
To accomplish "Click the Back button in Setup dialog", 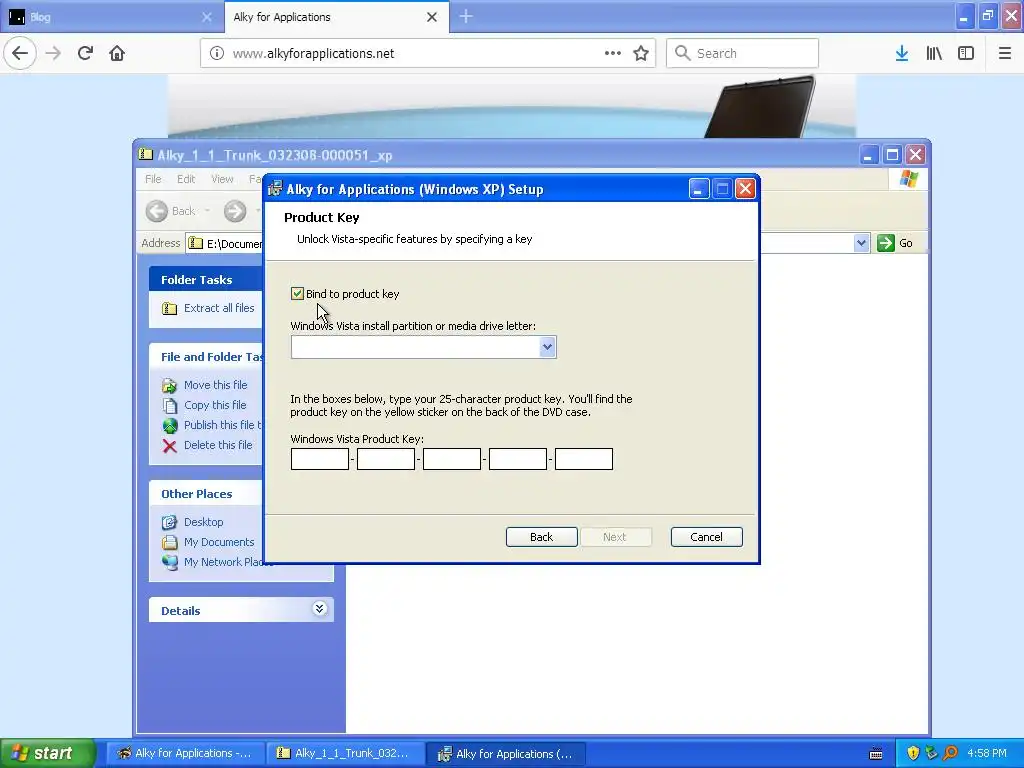I will point(541,537).
